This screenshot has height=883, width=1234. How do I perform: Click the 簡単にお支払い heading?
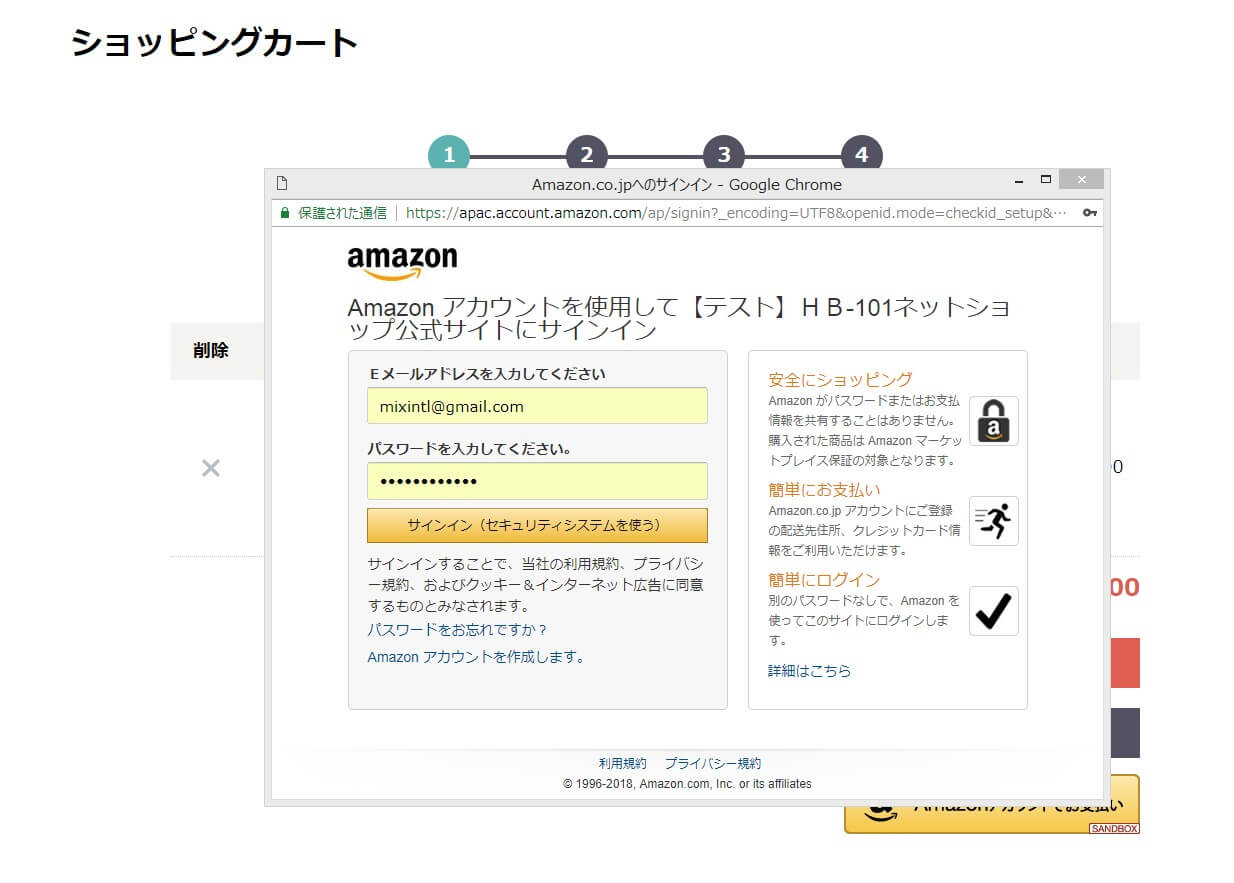824,490
